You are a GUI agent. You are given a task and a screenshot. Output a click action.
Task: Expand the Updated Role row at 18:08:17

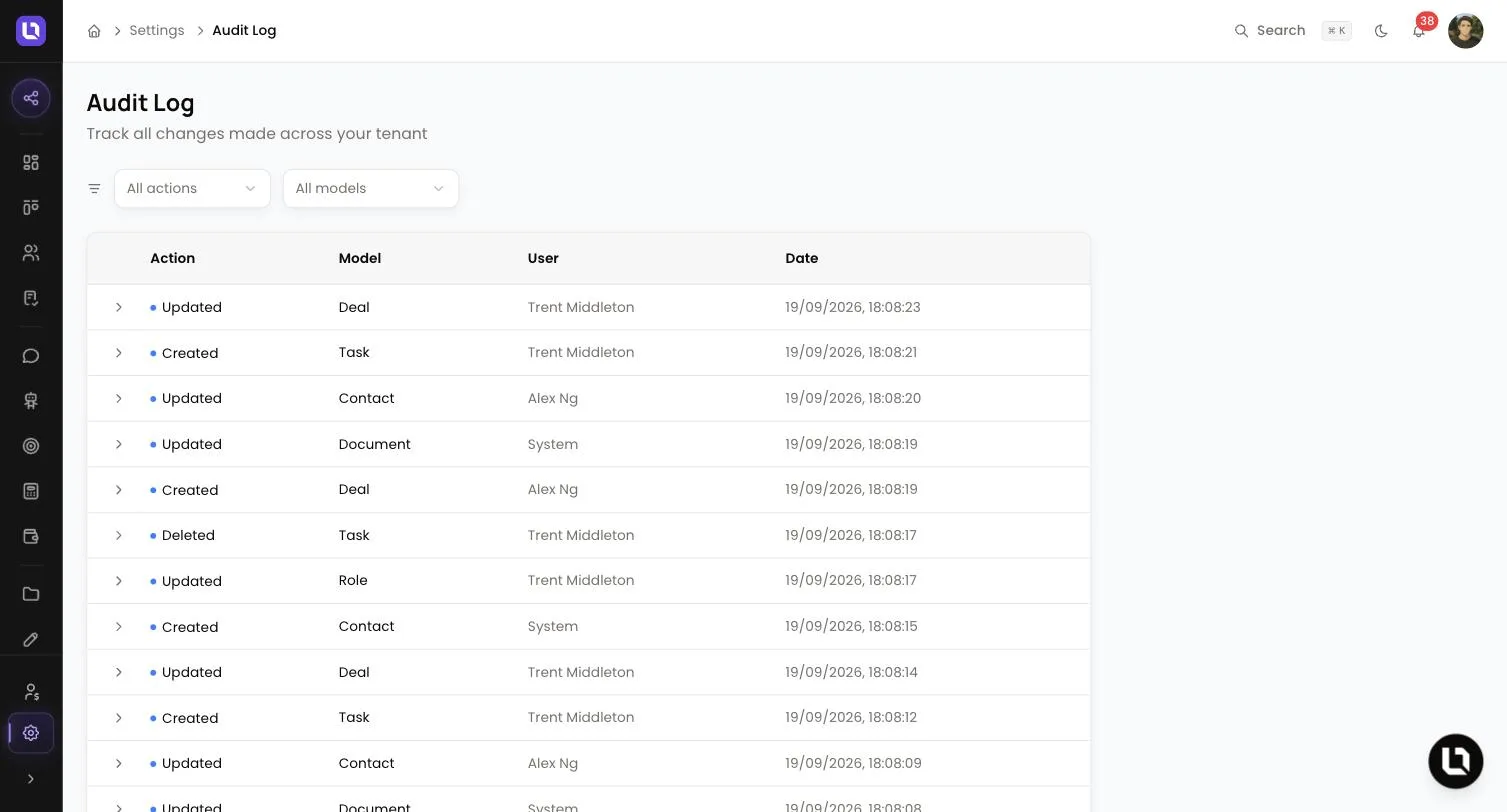pos(118,581)
